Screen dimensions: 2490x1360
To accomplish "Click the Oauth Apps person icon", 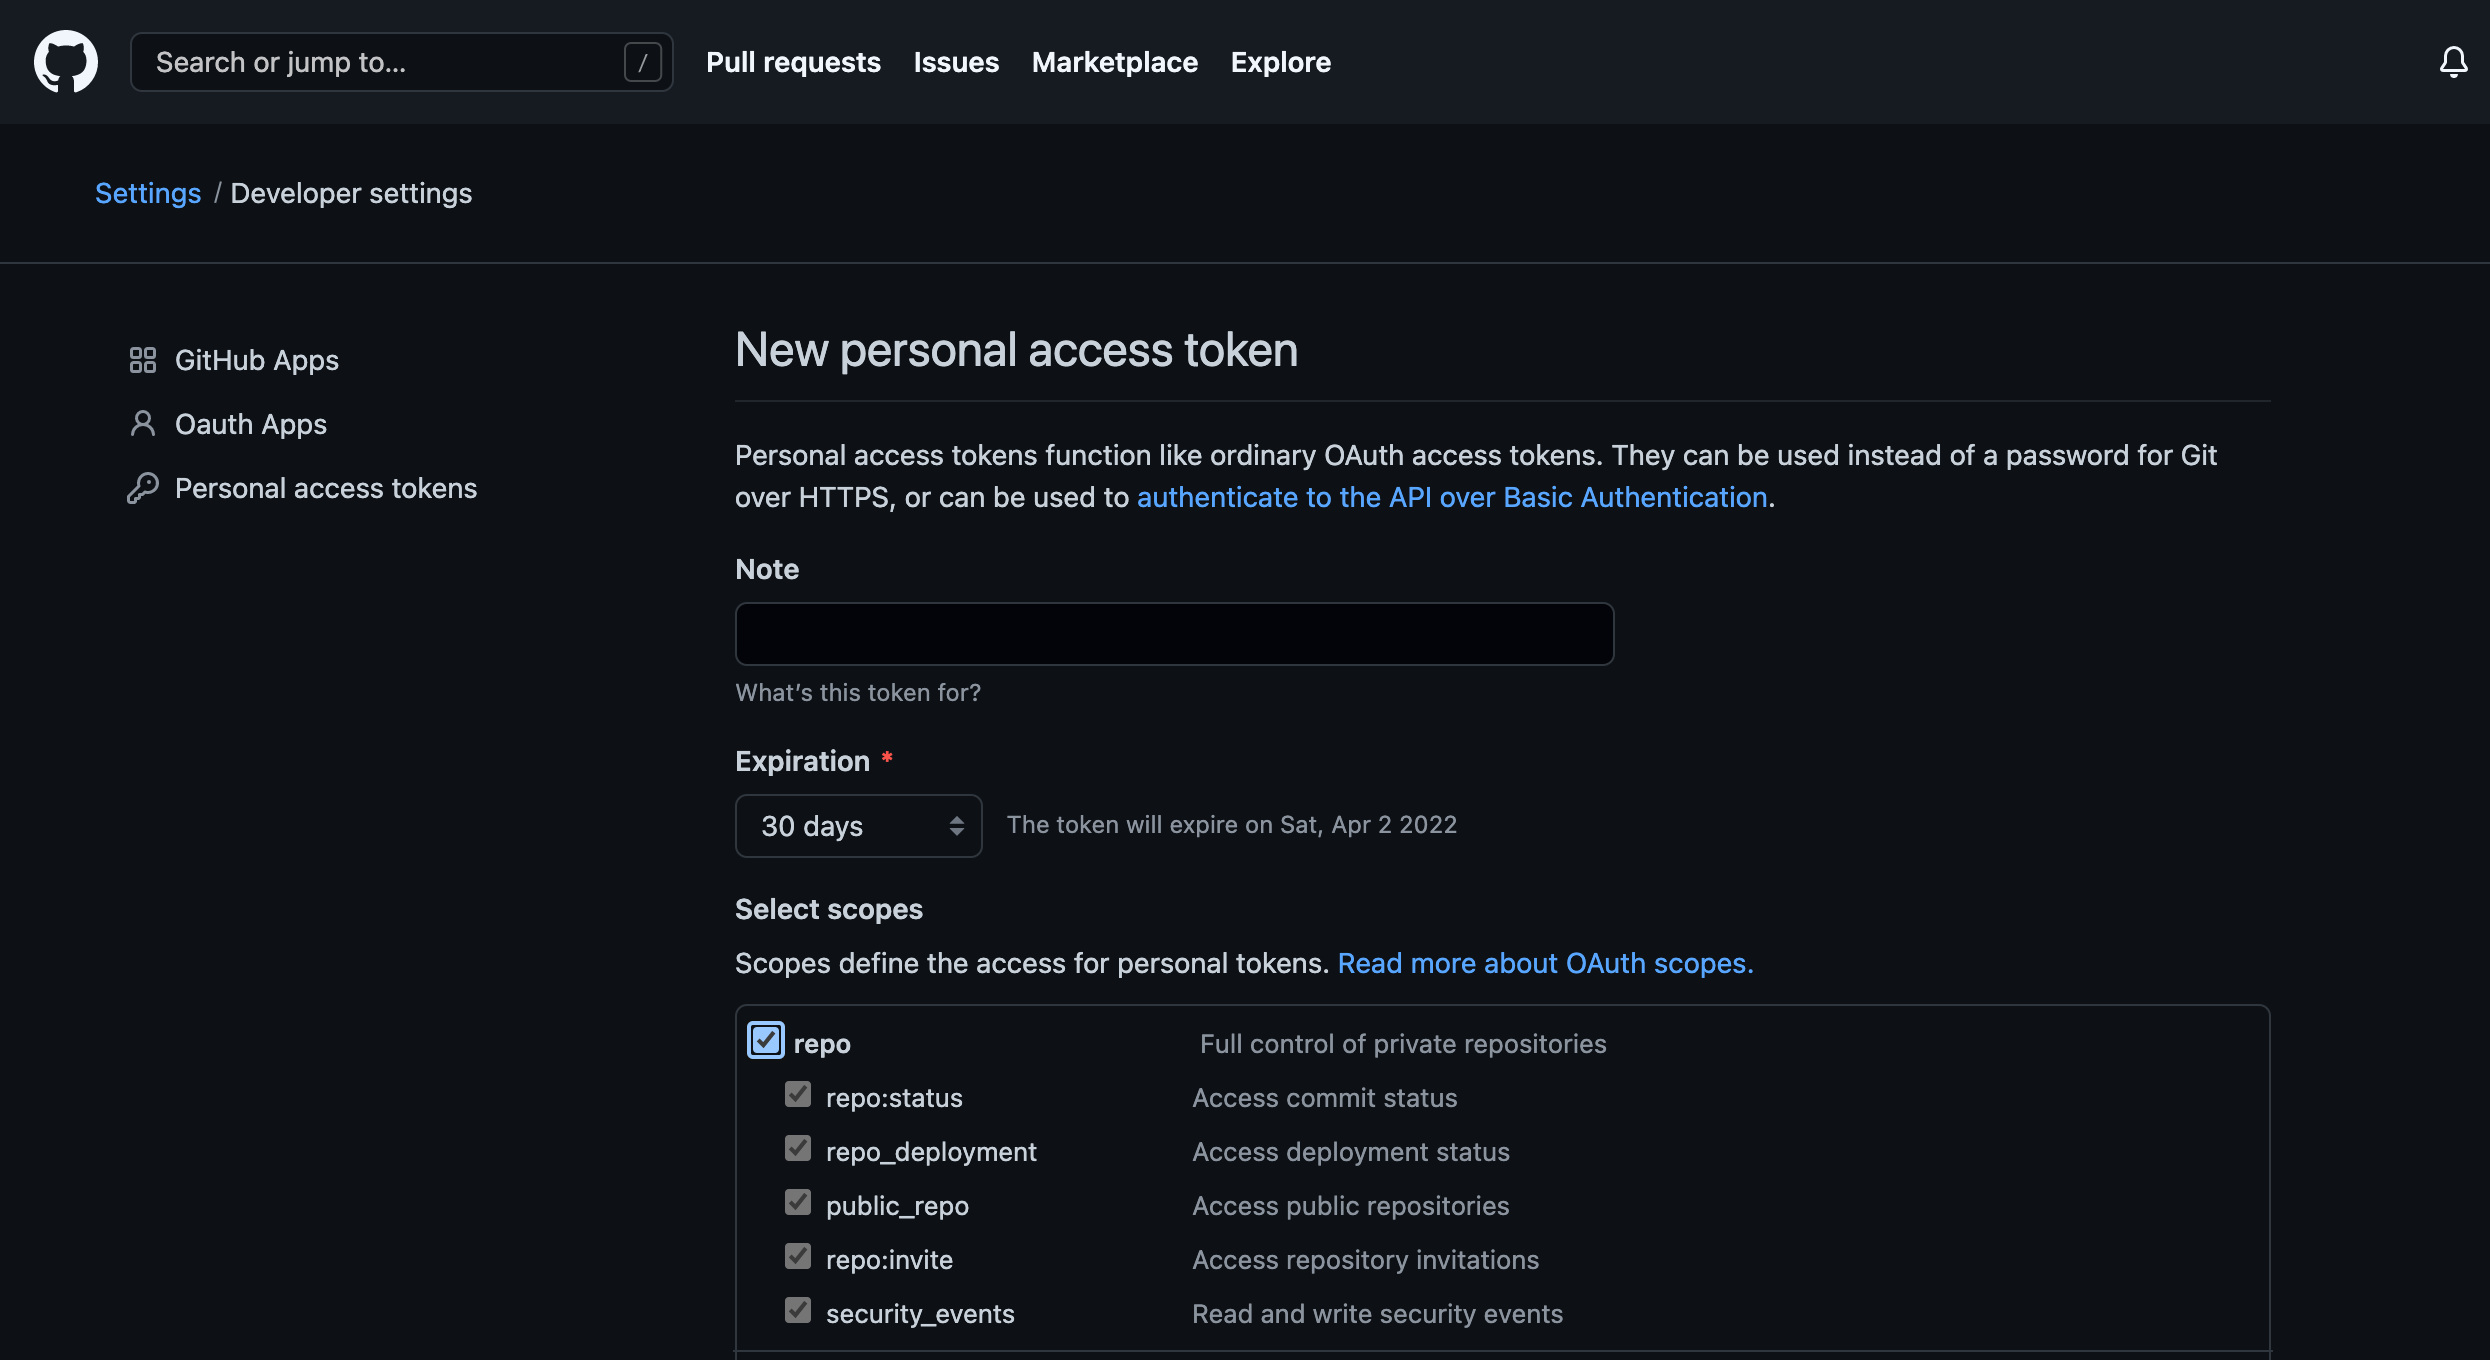I will click(x=143, y=424).
